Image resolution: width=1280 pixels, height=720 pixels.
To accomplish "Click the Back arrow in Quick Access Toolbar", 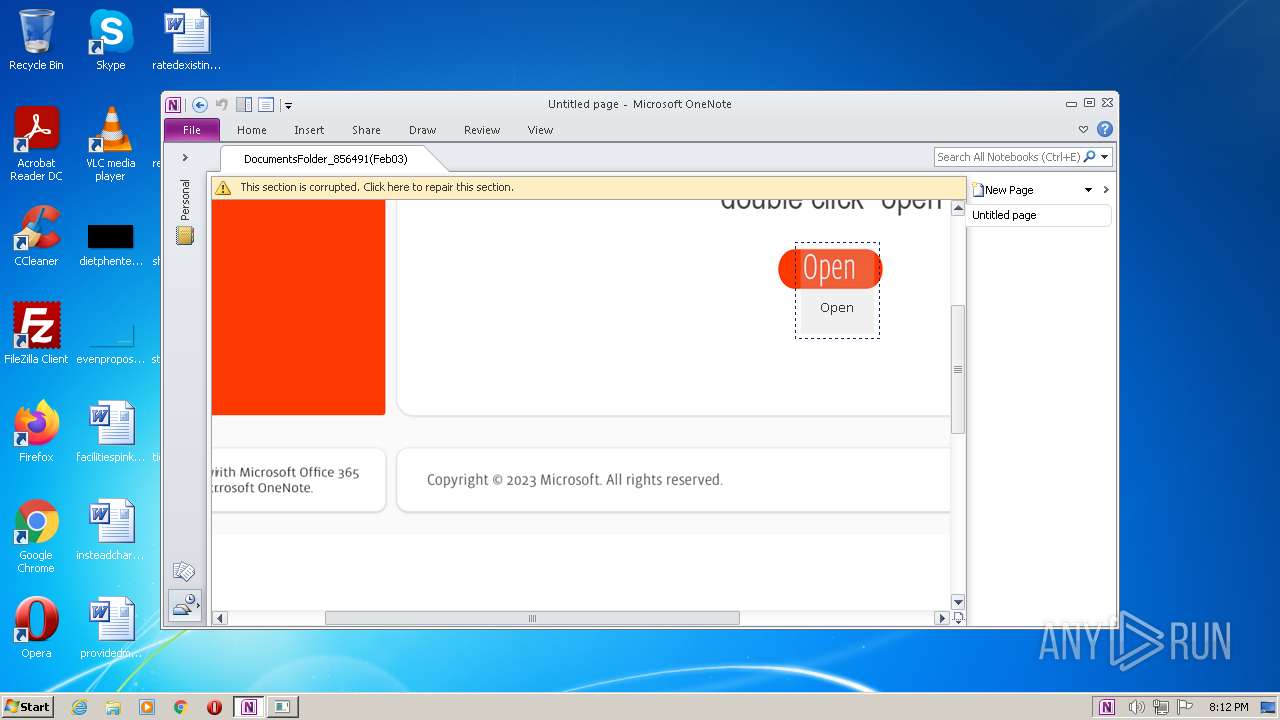I will [200, 104].
